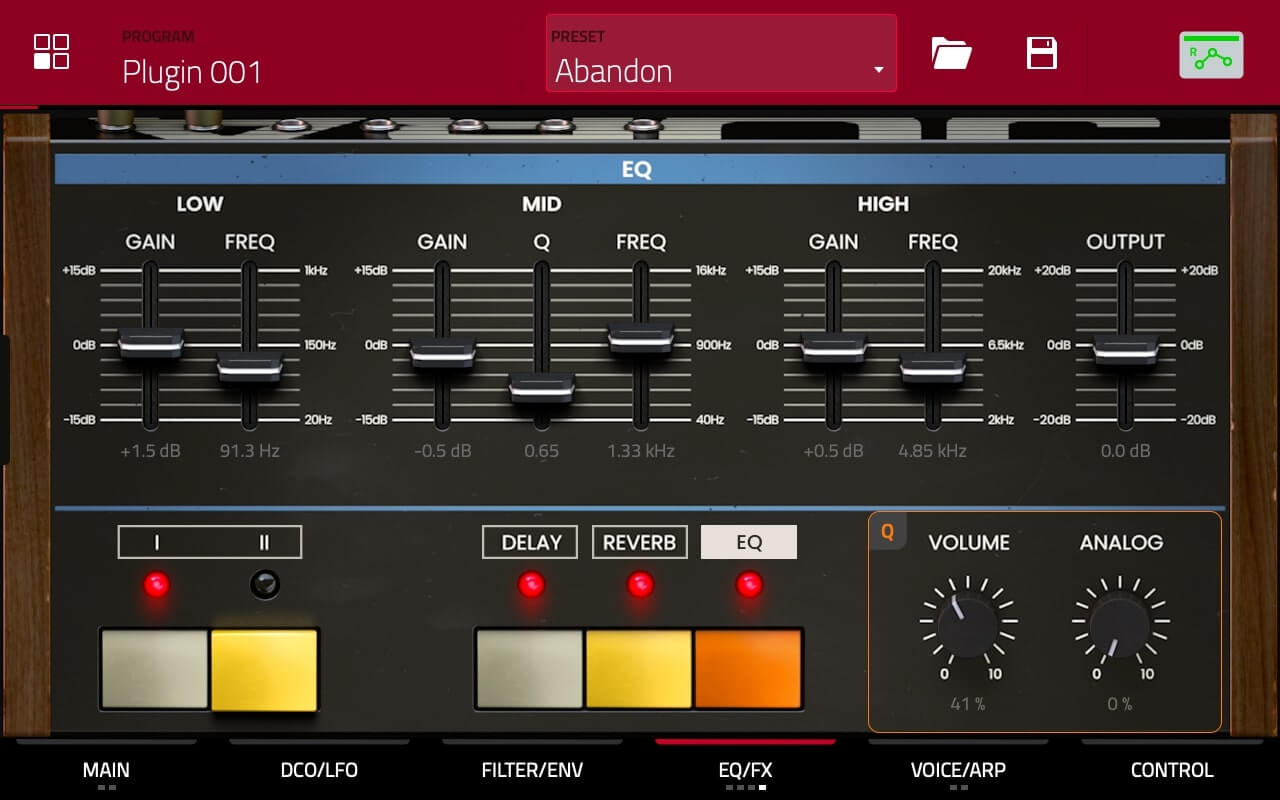The image size is (1280, 800).
Task: Enable chorus I pad
Action: (x=153, y=665)
